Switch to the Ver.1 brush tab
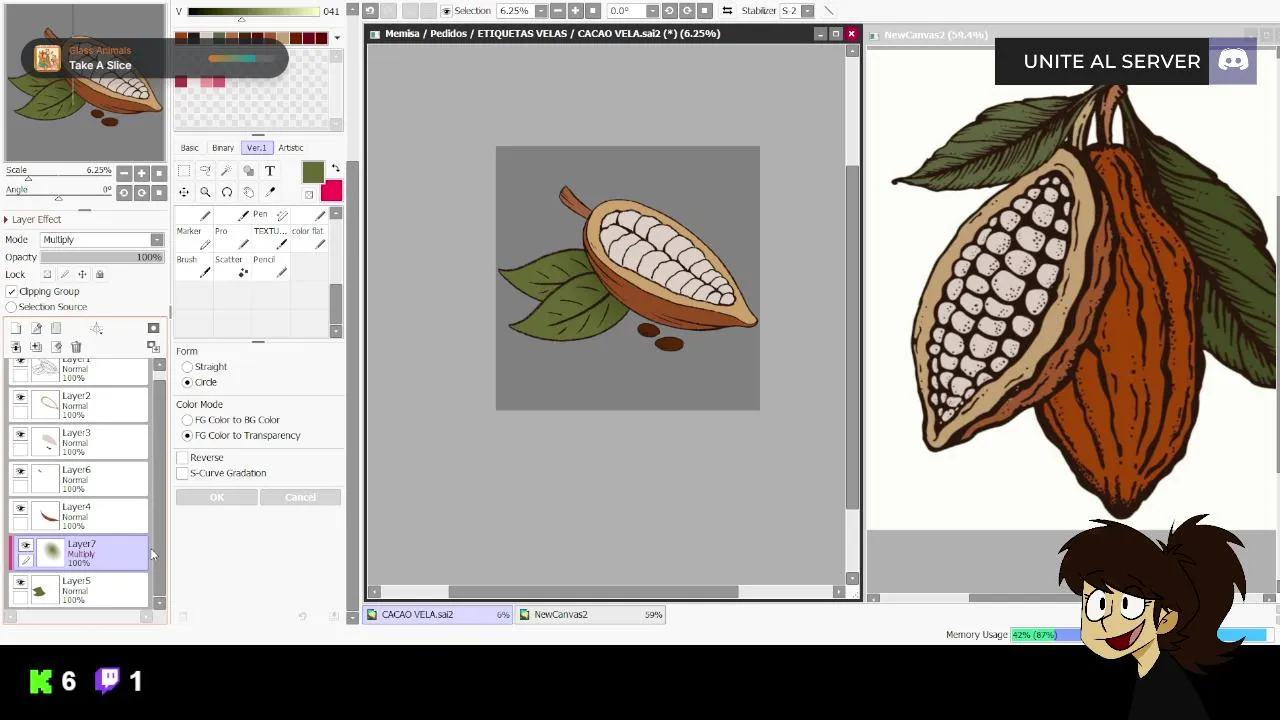This screenshot has width=1280, height=720. point(257,148)
